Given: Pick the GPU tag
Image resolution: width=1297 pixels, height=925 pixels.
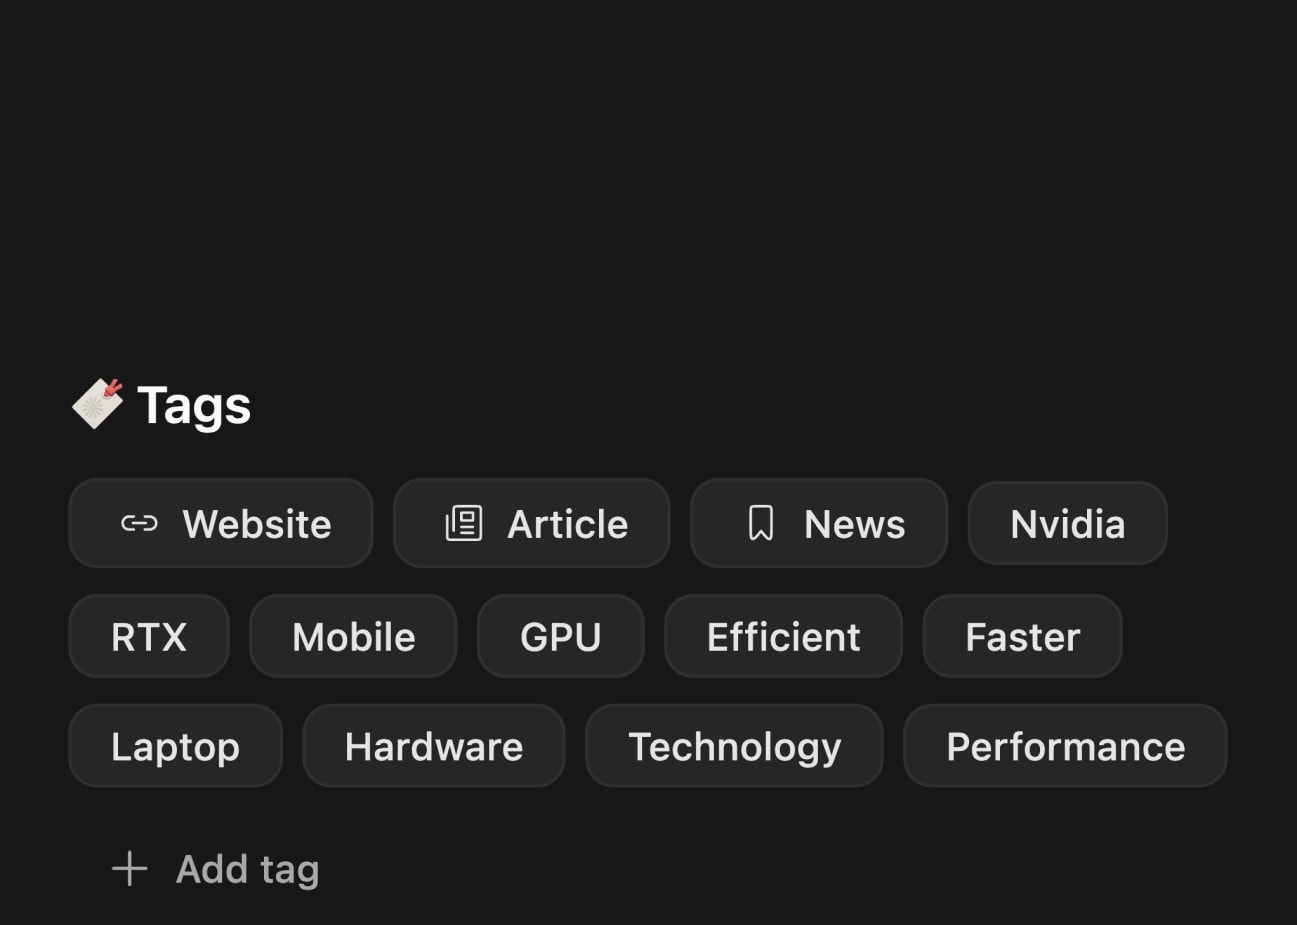Looking at the screenshot, I should tap(560, 637).
